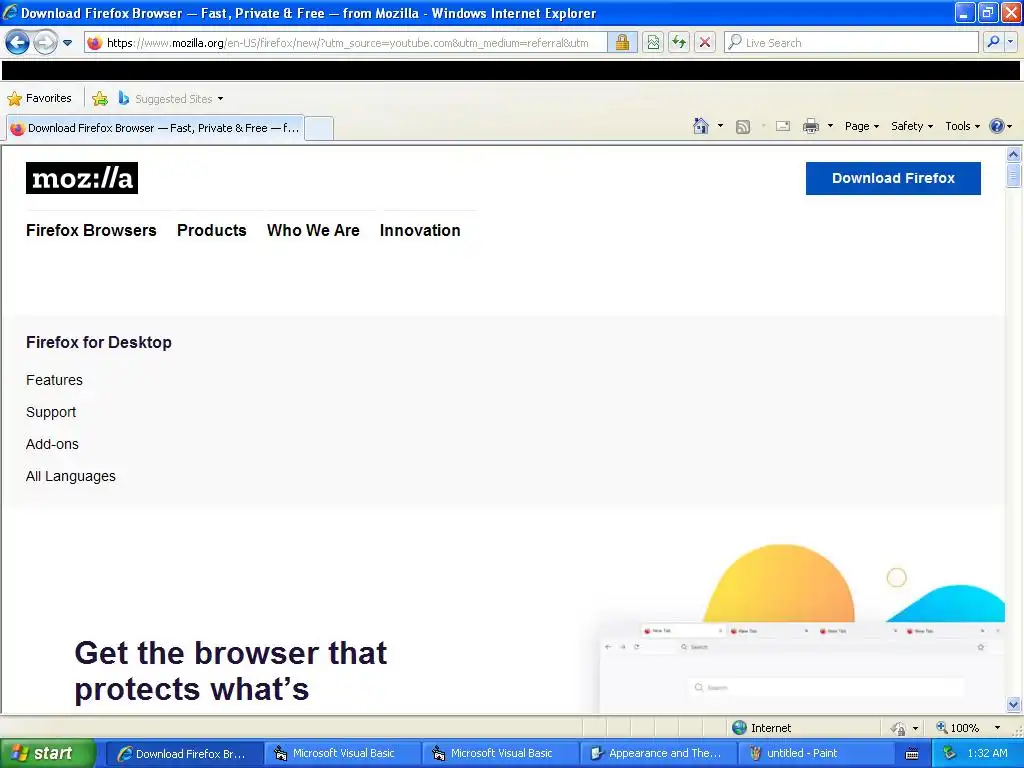1024x768 pixels.
Task: Click the security lock icon in address bar
Action: (x=622, y=43)
